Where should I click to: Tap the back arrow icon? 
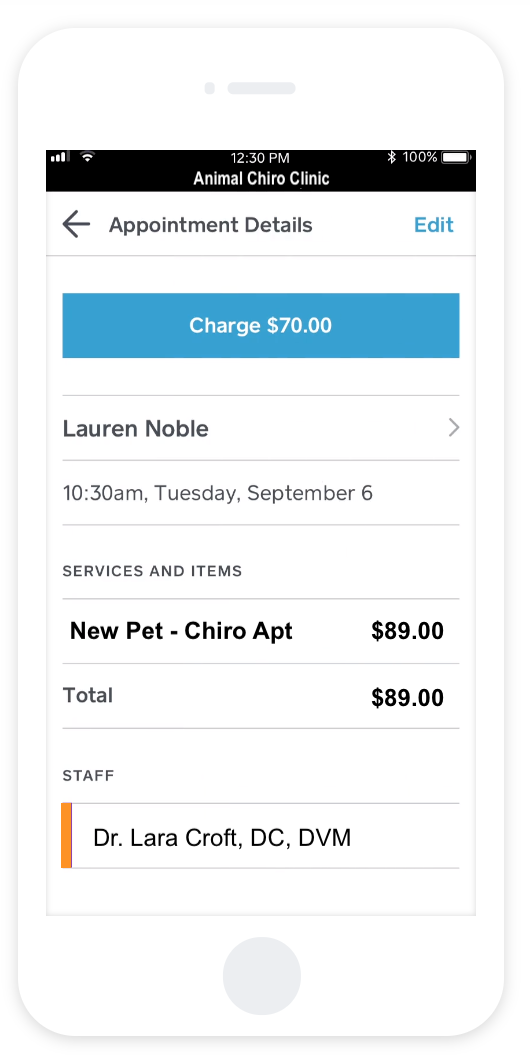(x=76, y=224)
